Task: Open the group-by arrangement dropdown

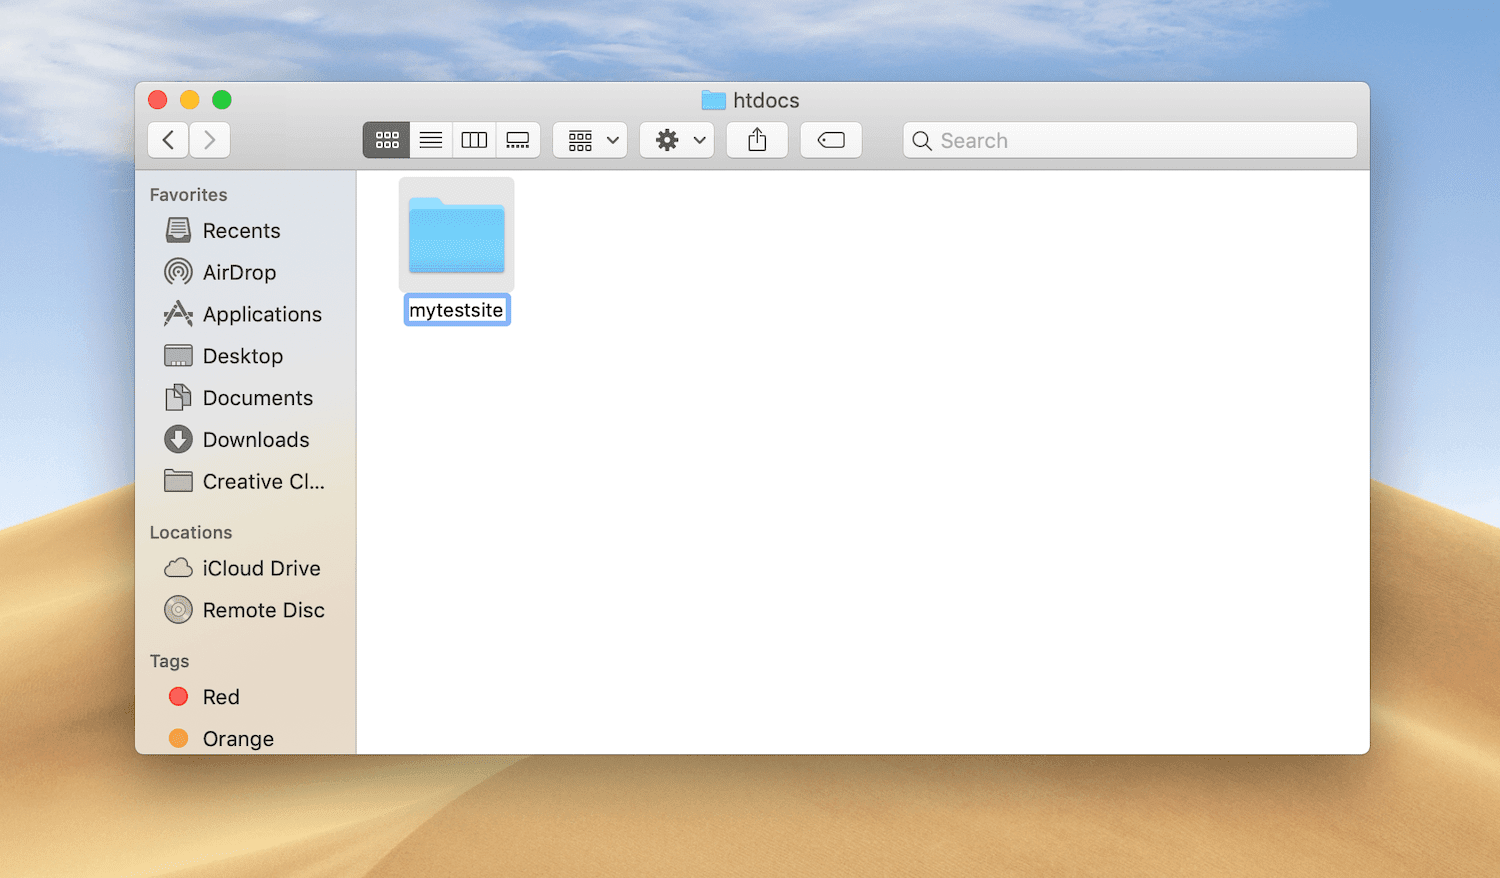Action: pyautogui.click(x=591, y=140)
